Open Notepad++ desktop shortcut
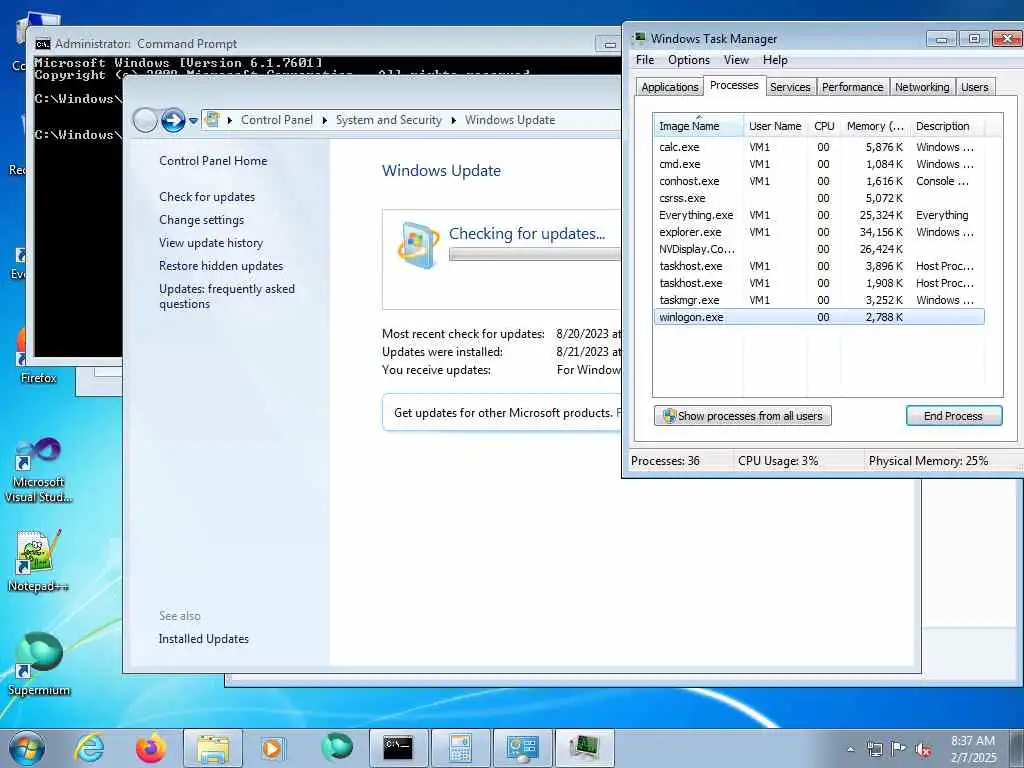Screen dimensions: 1024x768 pos(38,561)
